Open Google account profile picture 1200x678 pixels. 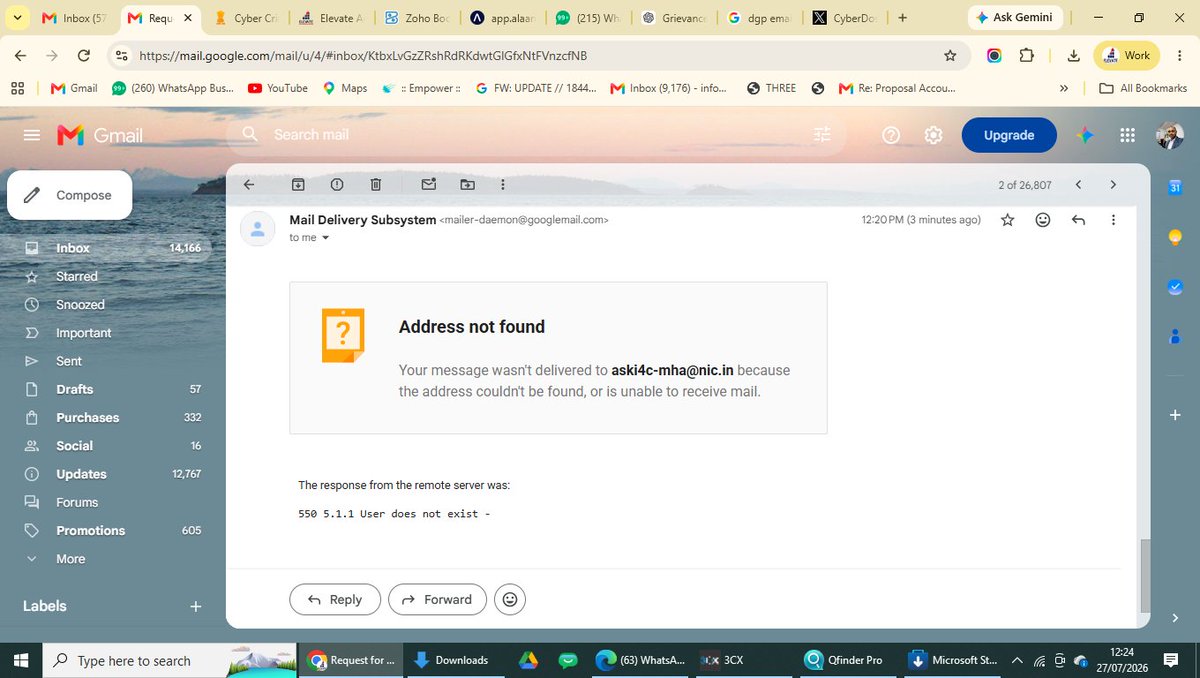point(1170,135)
